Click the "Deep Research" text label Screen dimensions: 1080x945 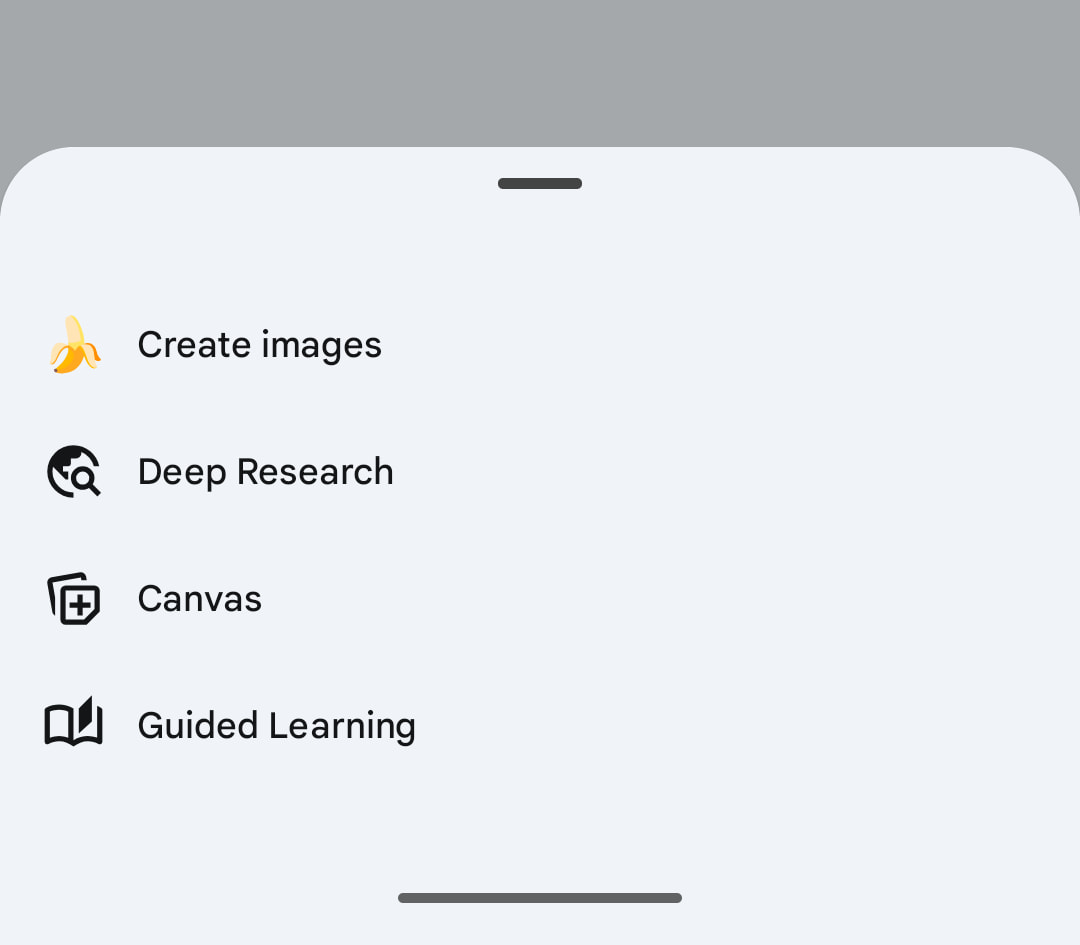coord(265,471)
